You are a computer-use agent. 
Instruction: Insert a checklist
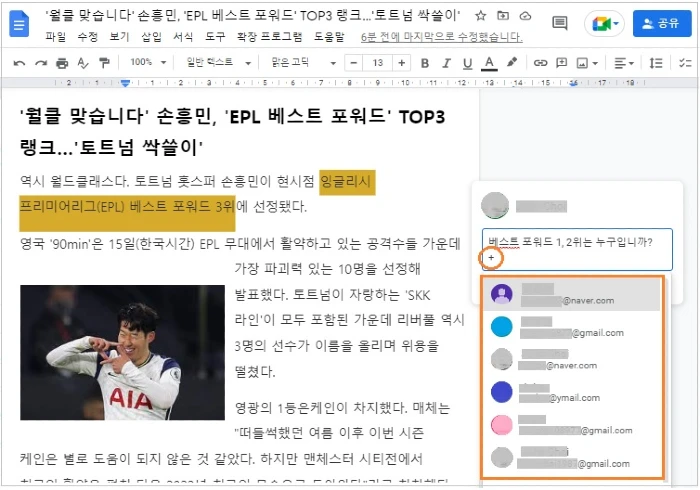(685, 63)
